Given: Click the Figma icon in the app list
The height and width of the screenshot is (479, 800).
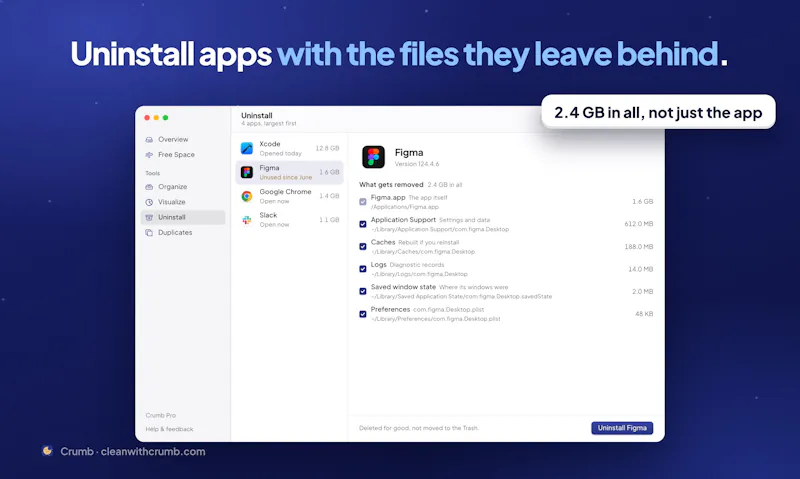Looking at the screenshot, I should coord(247,172).
